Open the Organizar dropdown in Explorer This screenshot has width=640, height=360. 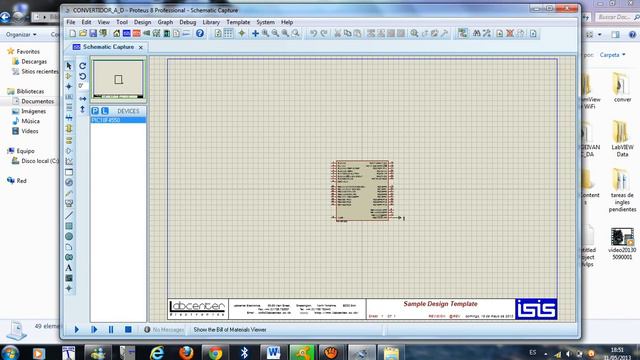click(x=21, y=35)
